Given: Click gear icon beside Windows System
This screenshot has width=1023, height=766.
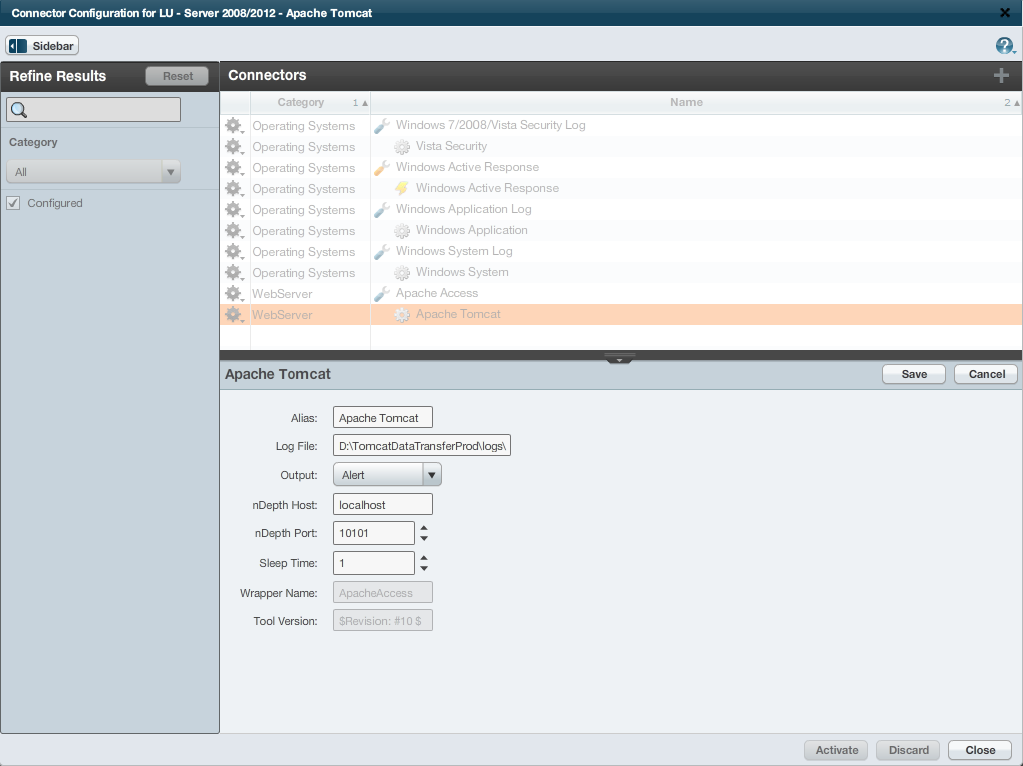Looking at the screenshot, I should click(402, 272).
